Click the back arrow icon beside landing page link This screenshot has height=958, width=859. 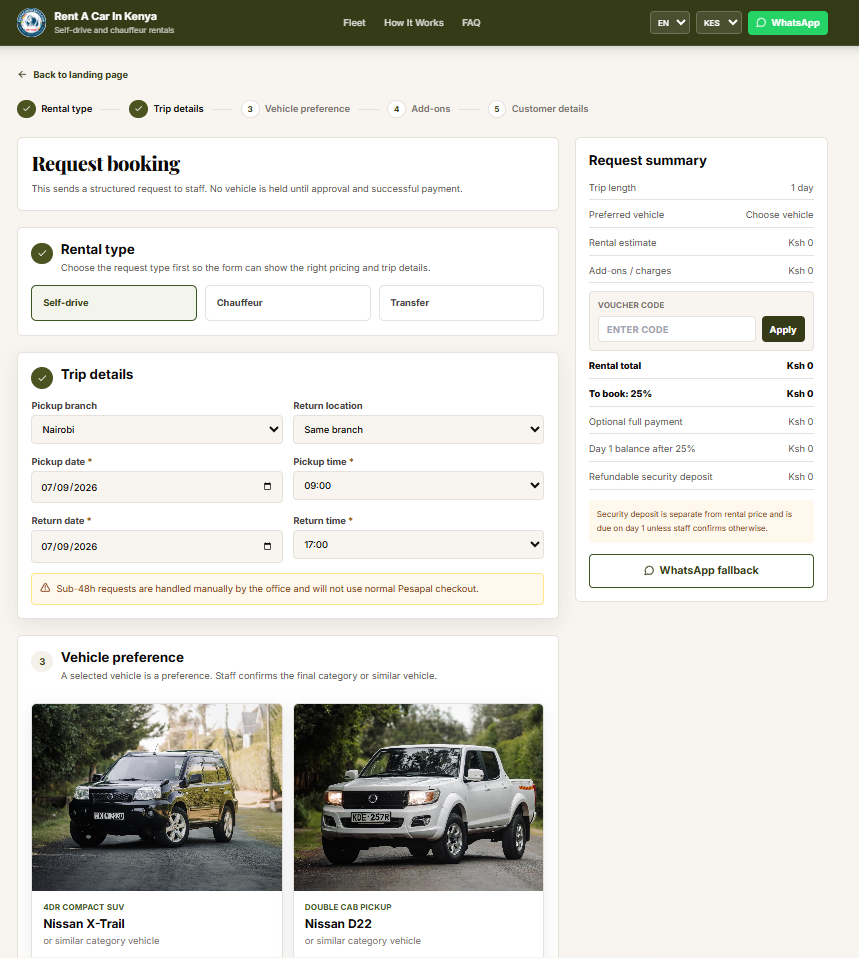[x=22, y=75]
